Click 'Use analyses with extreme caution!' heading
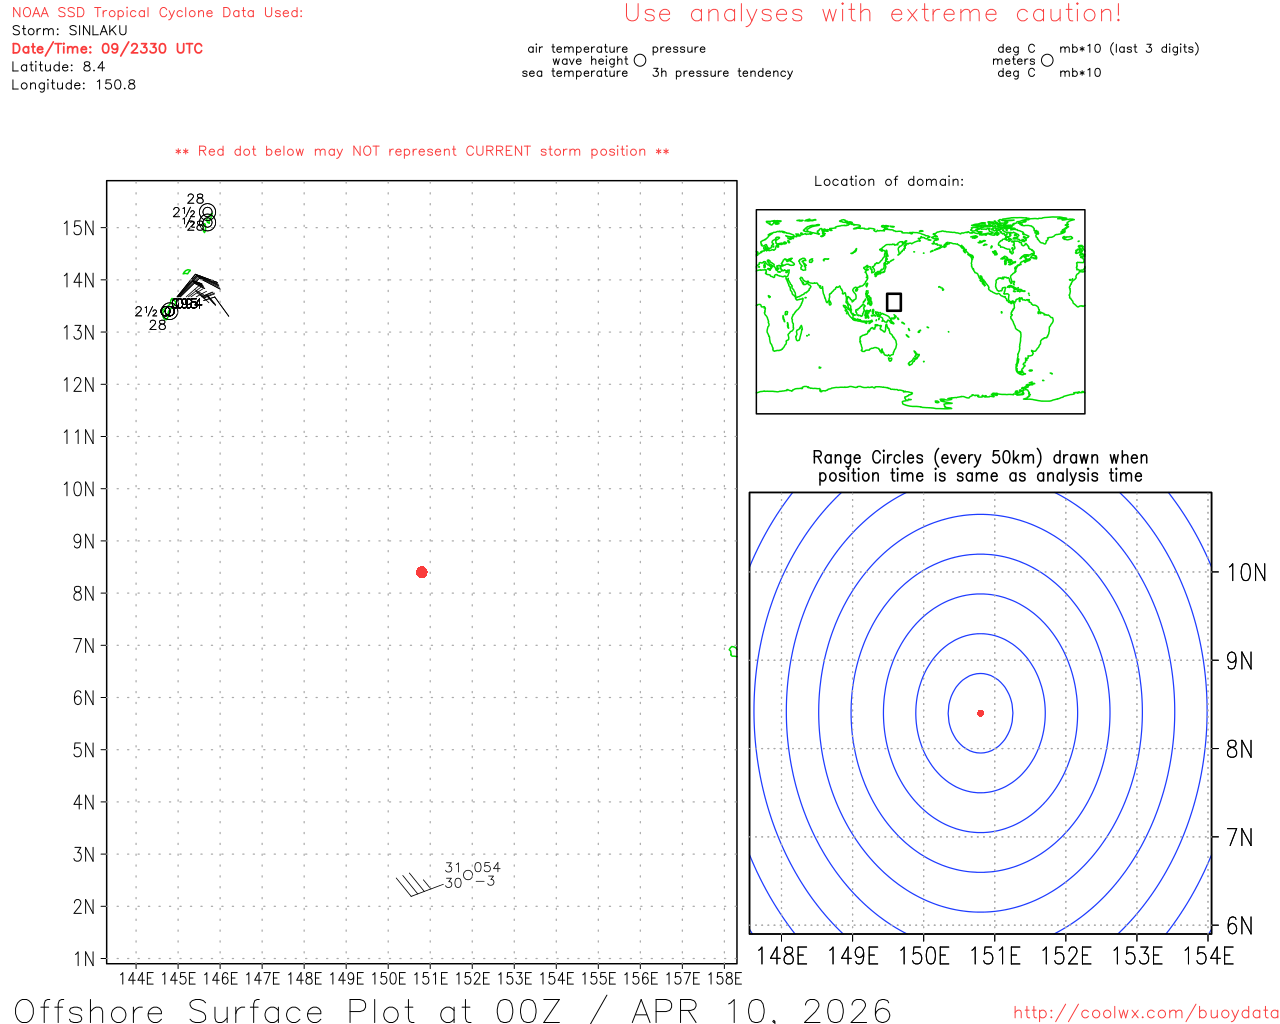This screenshot has width=1280, height=1024. (x=873, y=13)
